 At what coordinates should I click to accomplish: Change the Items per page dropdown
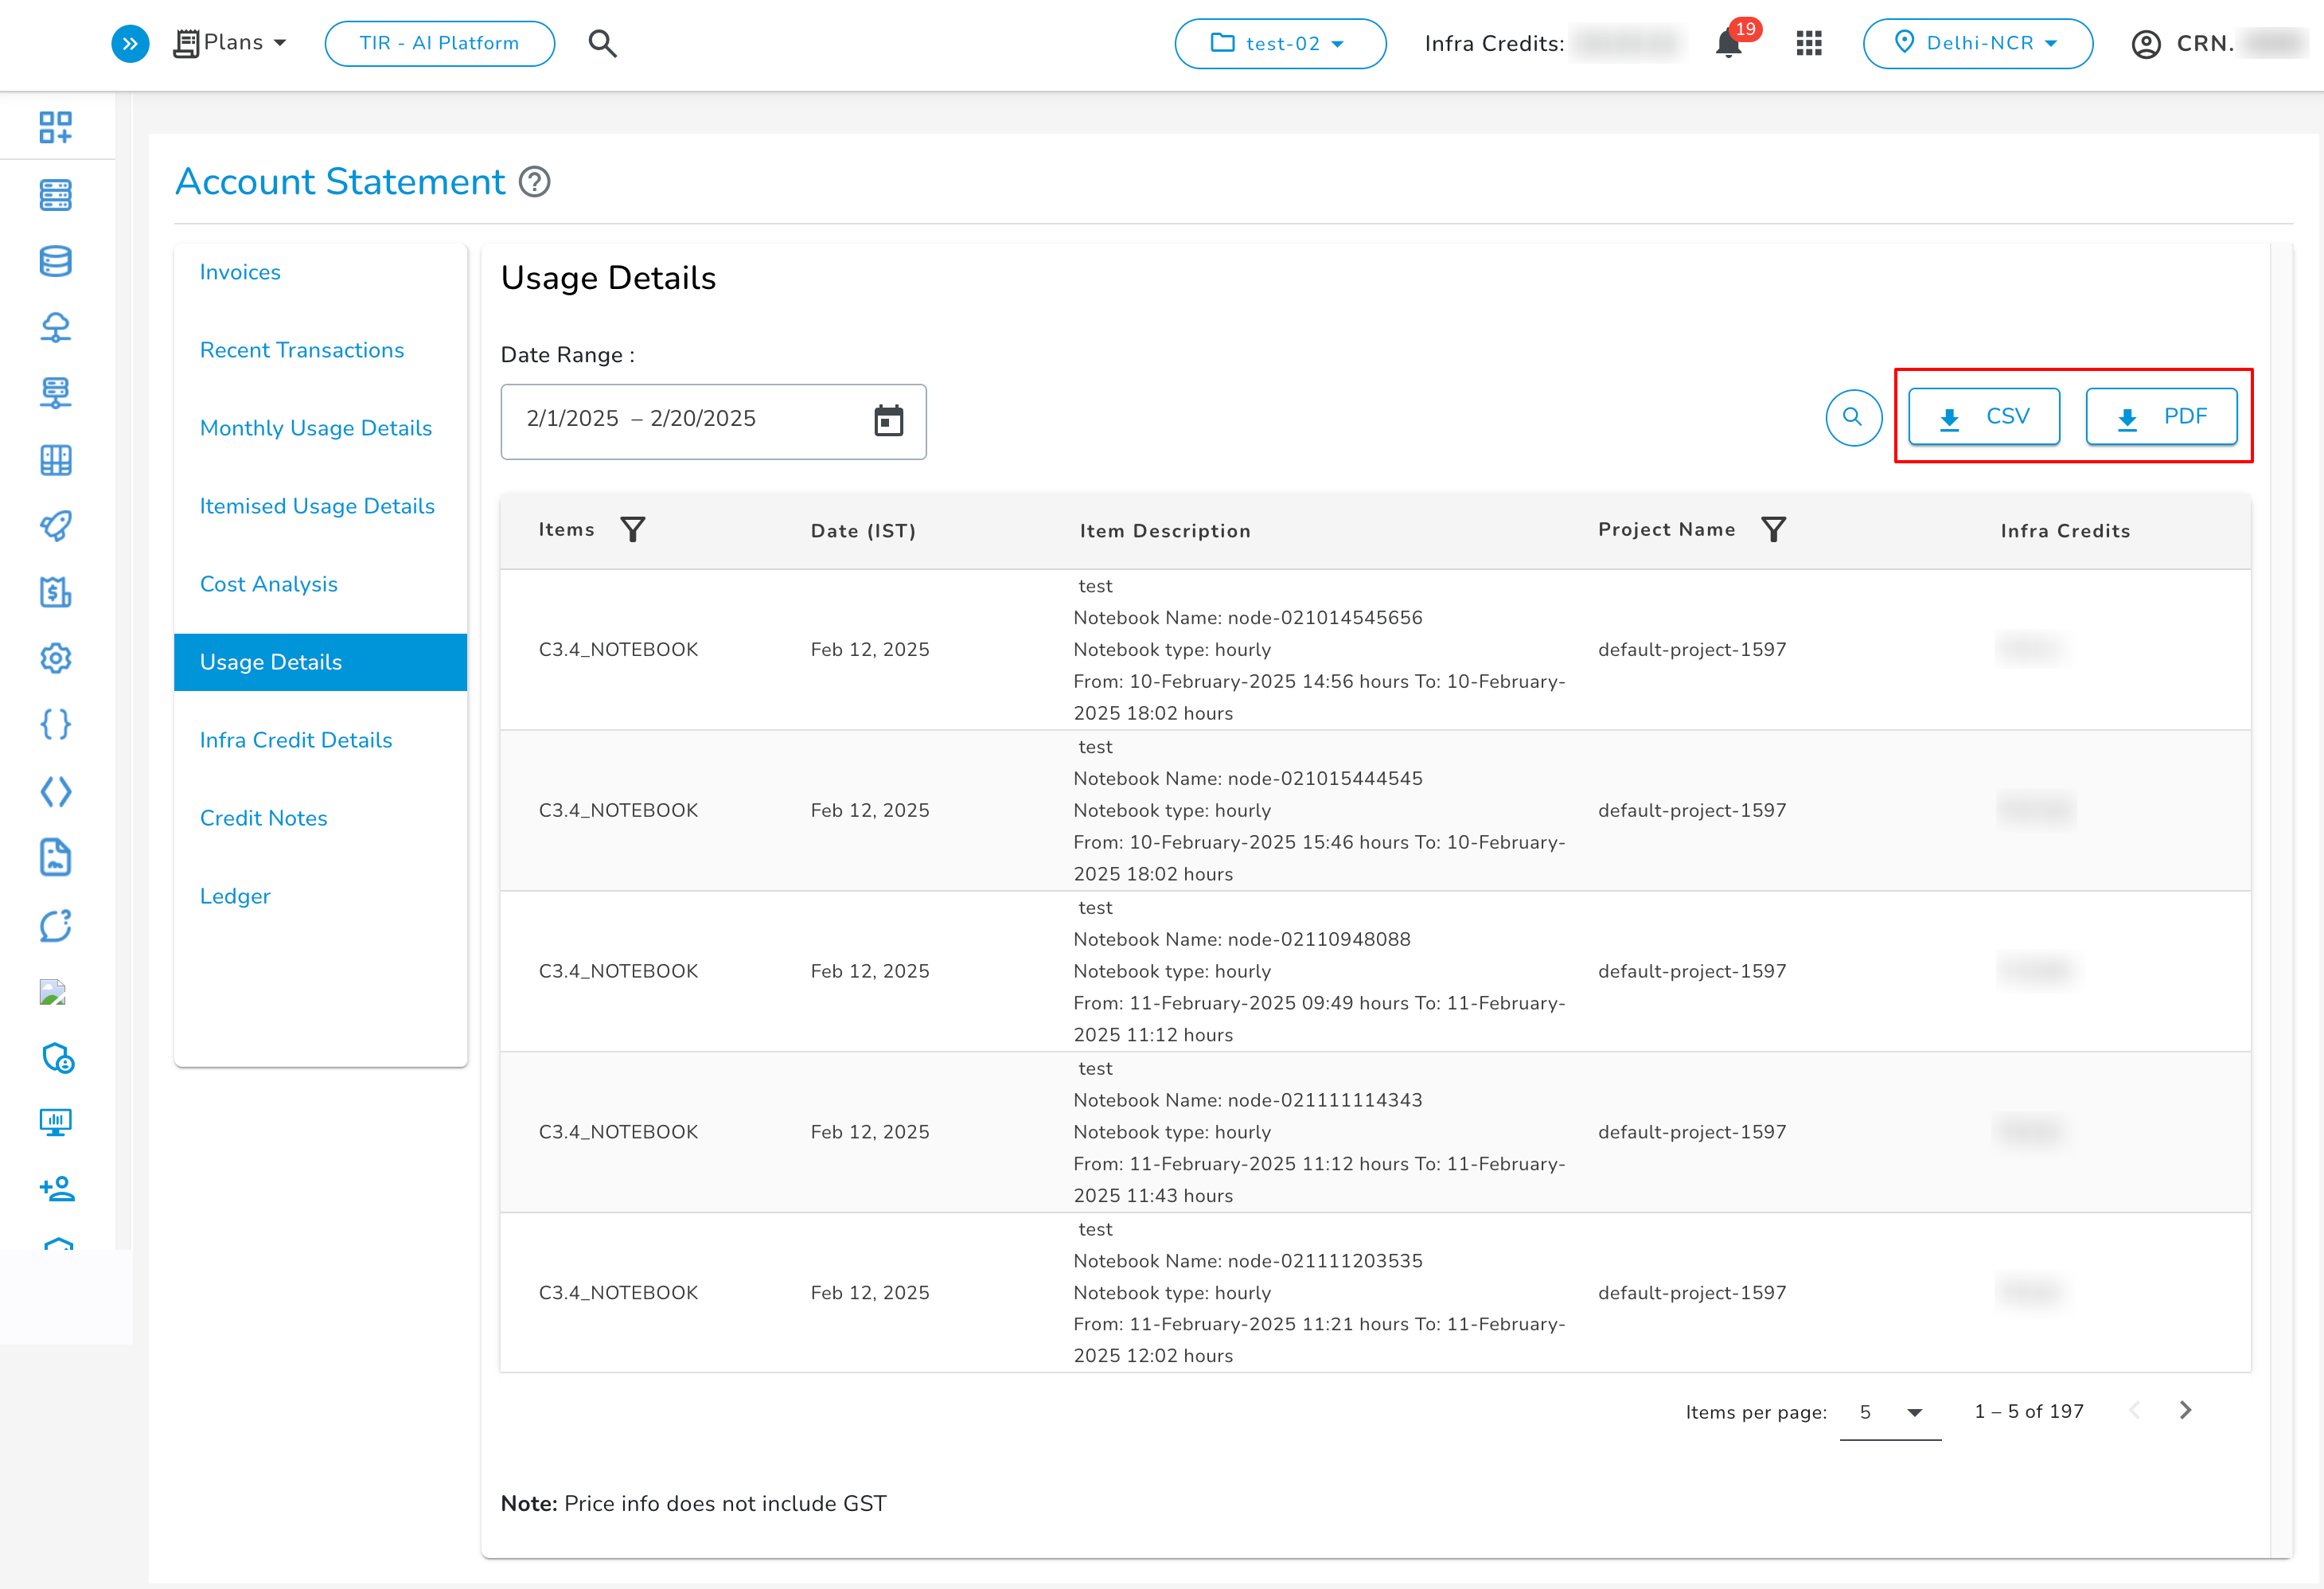tap(1890, 1412)
